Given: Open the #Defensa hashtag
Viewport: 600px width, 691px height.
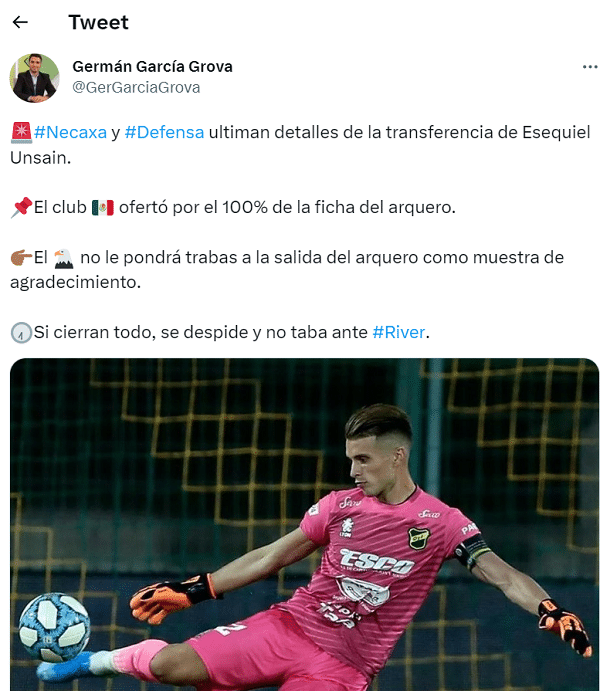Looking at the screenshot, I should (164, 132).
